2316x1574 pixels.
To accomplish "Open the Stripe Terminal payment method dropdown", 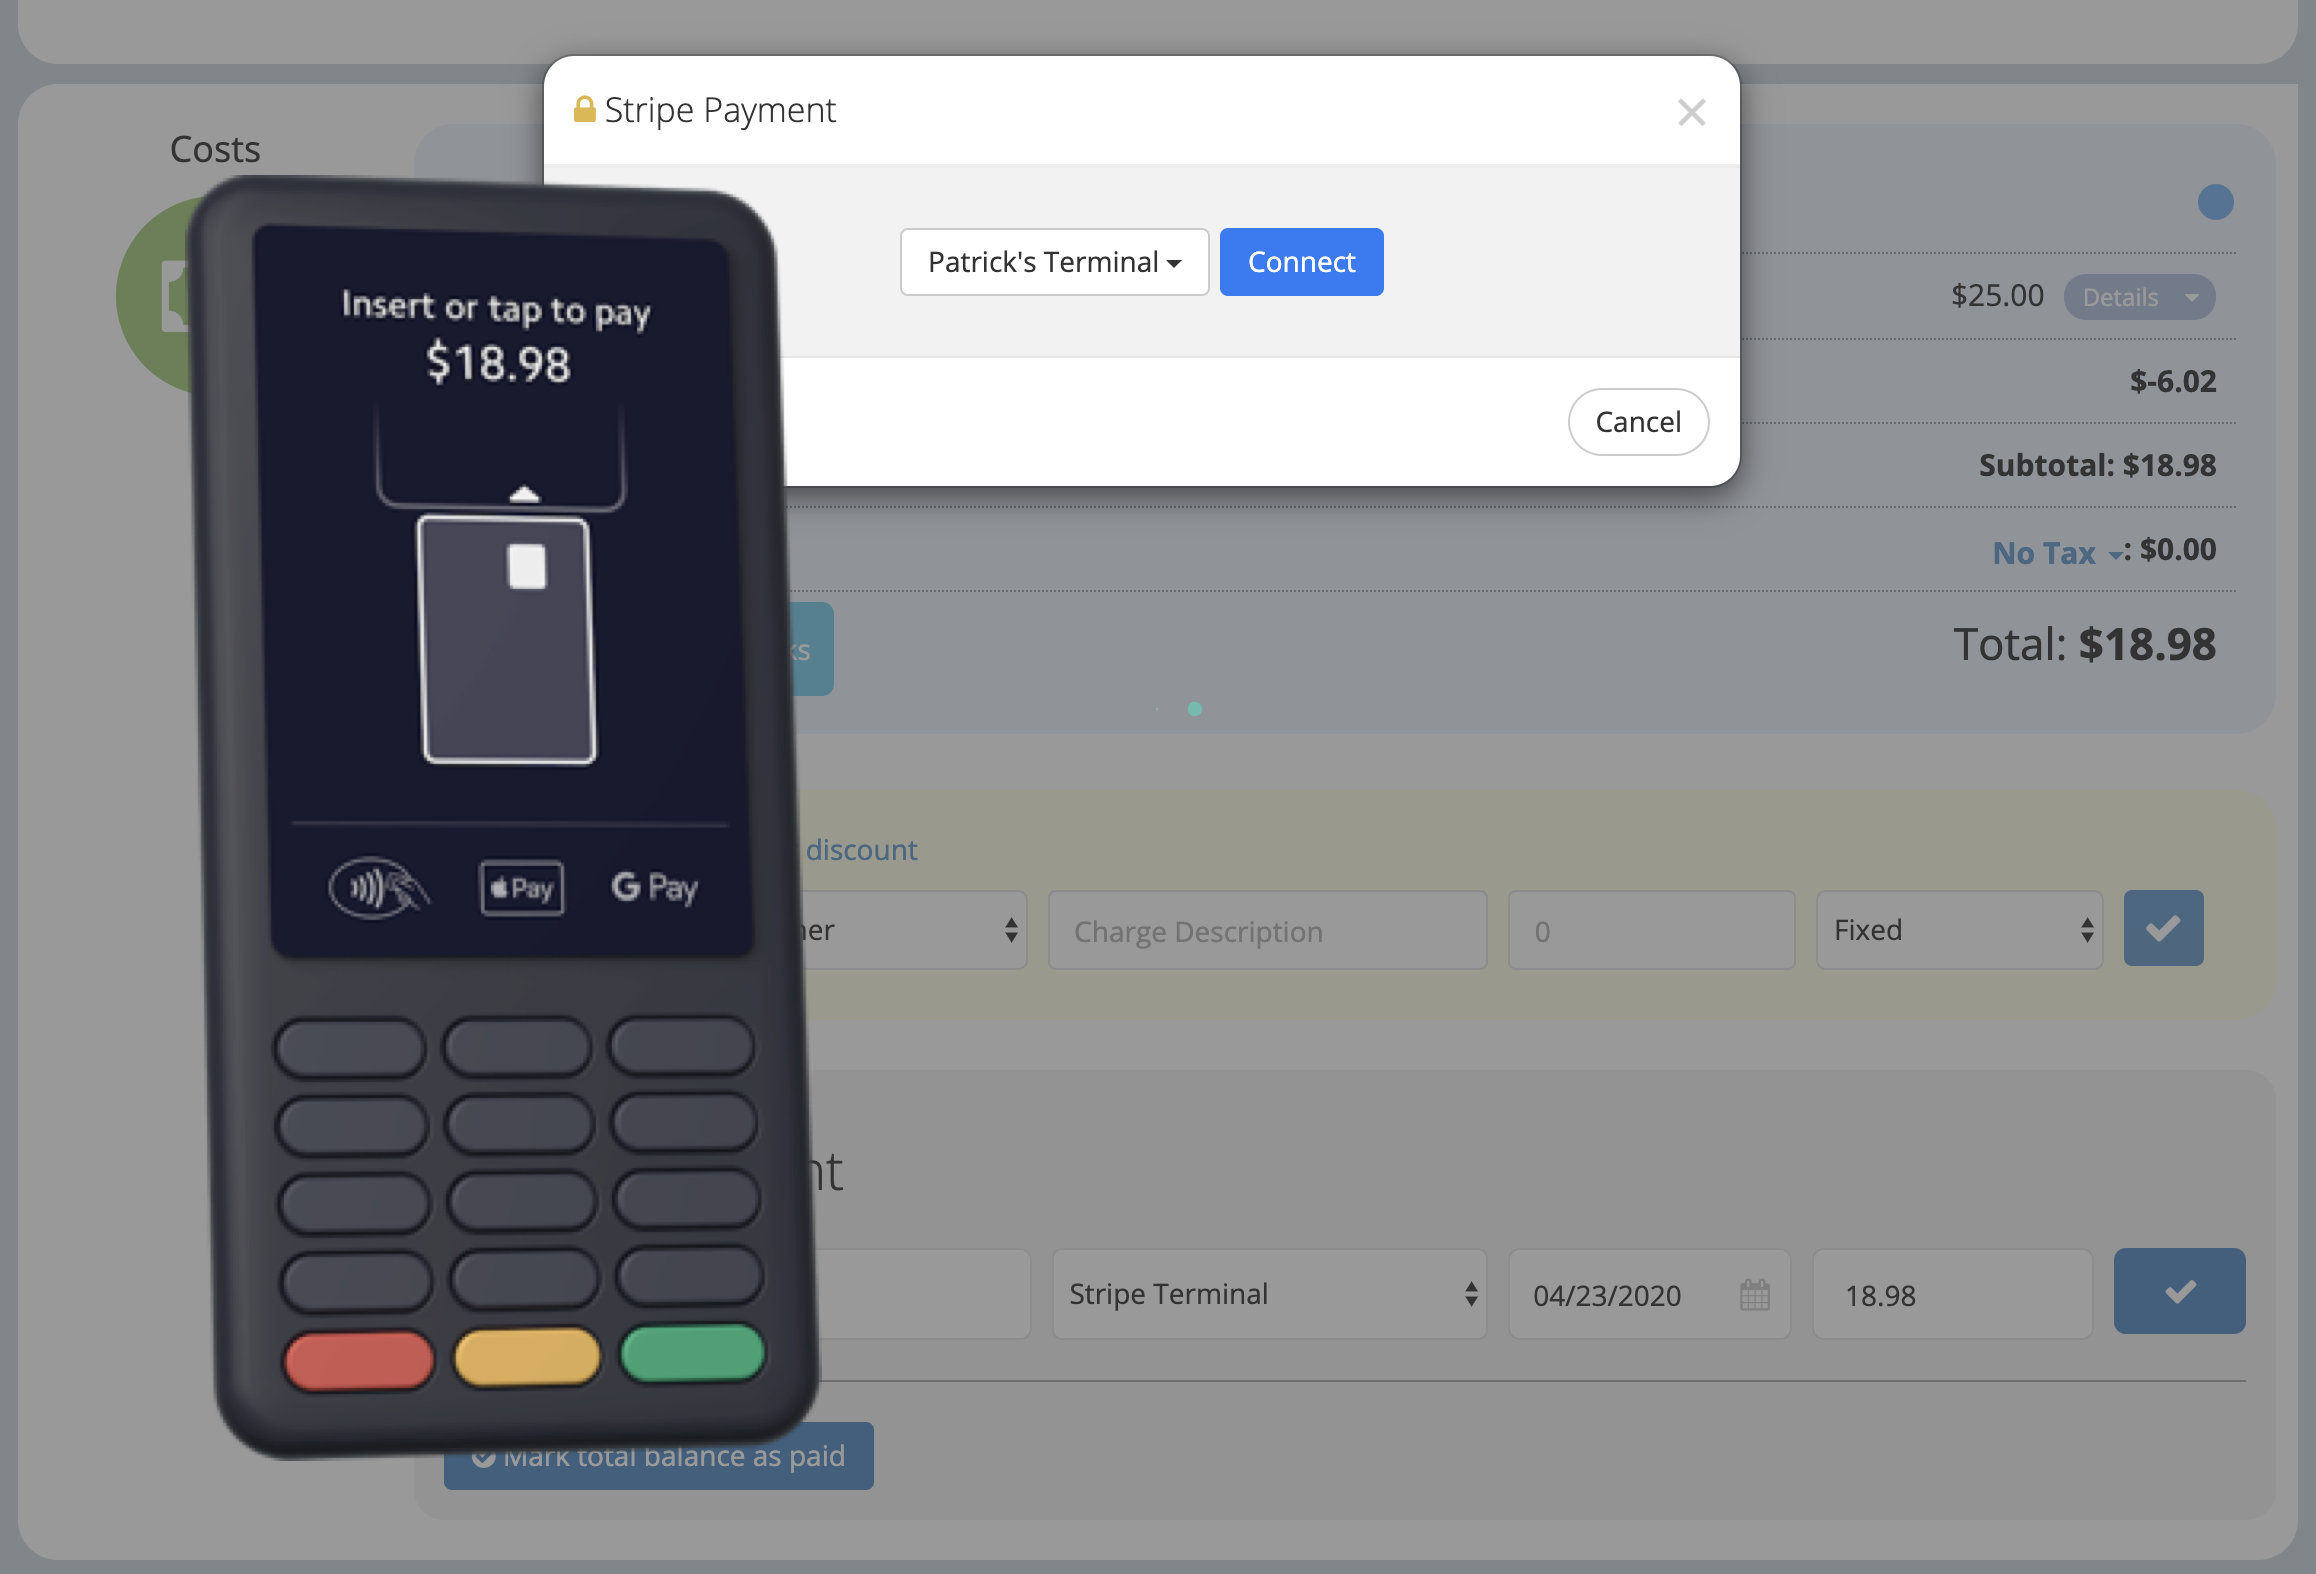I will (1269, 1294).
